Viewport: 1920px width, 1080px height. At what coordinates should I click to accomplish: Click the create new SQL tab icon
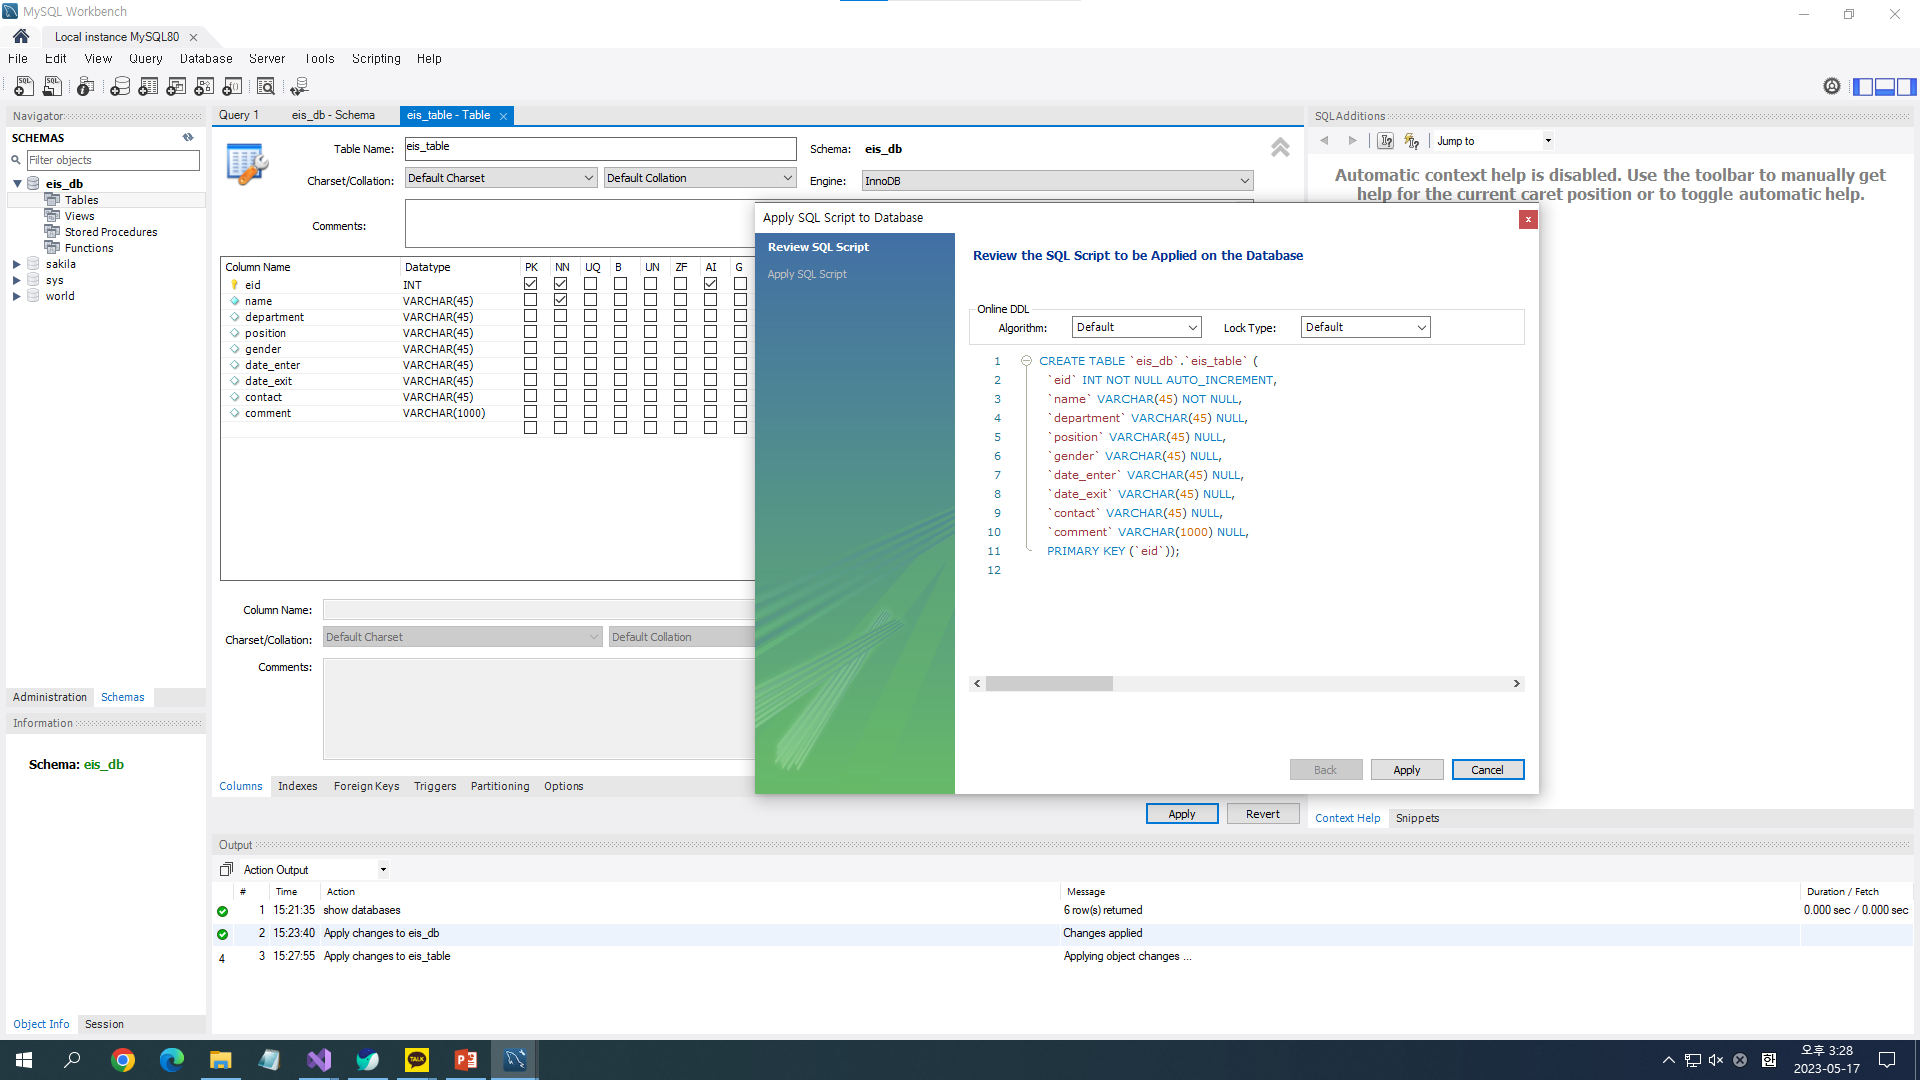[x=24, y=87]
